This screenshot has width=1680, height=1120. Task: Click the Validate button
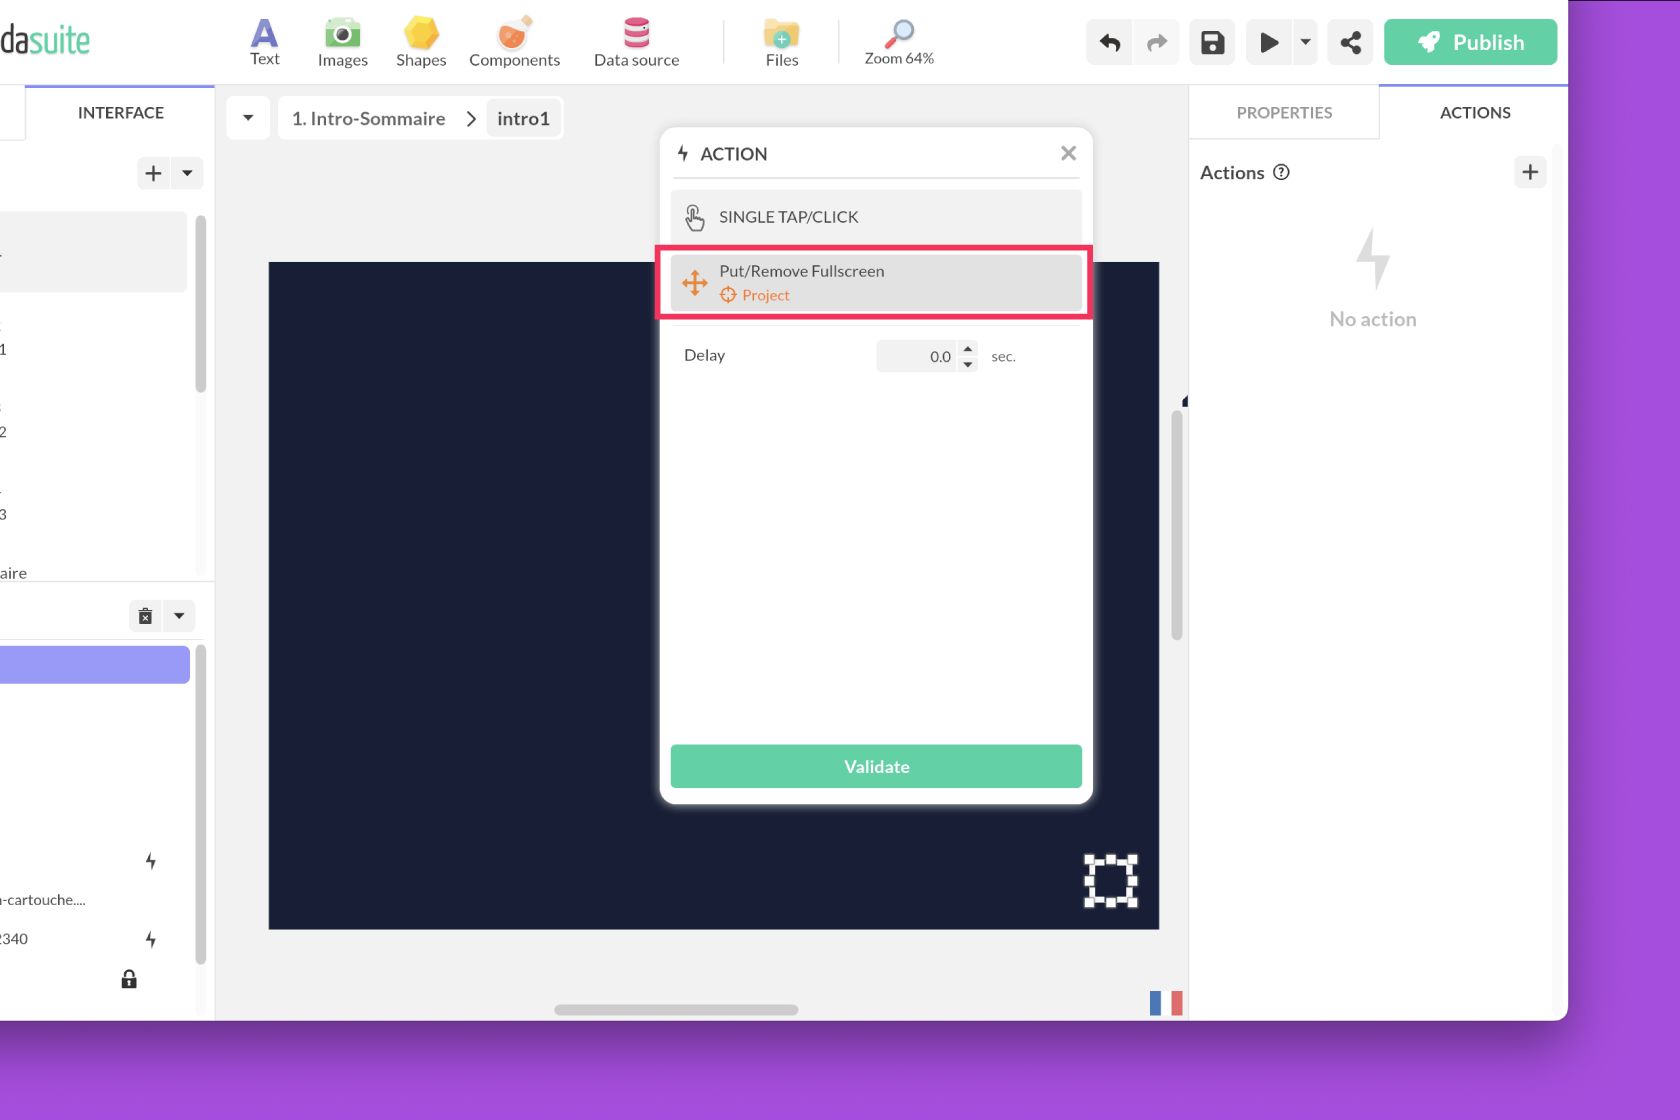pyautogui.click(x=876, y=766)
